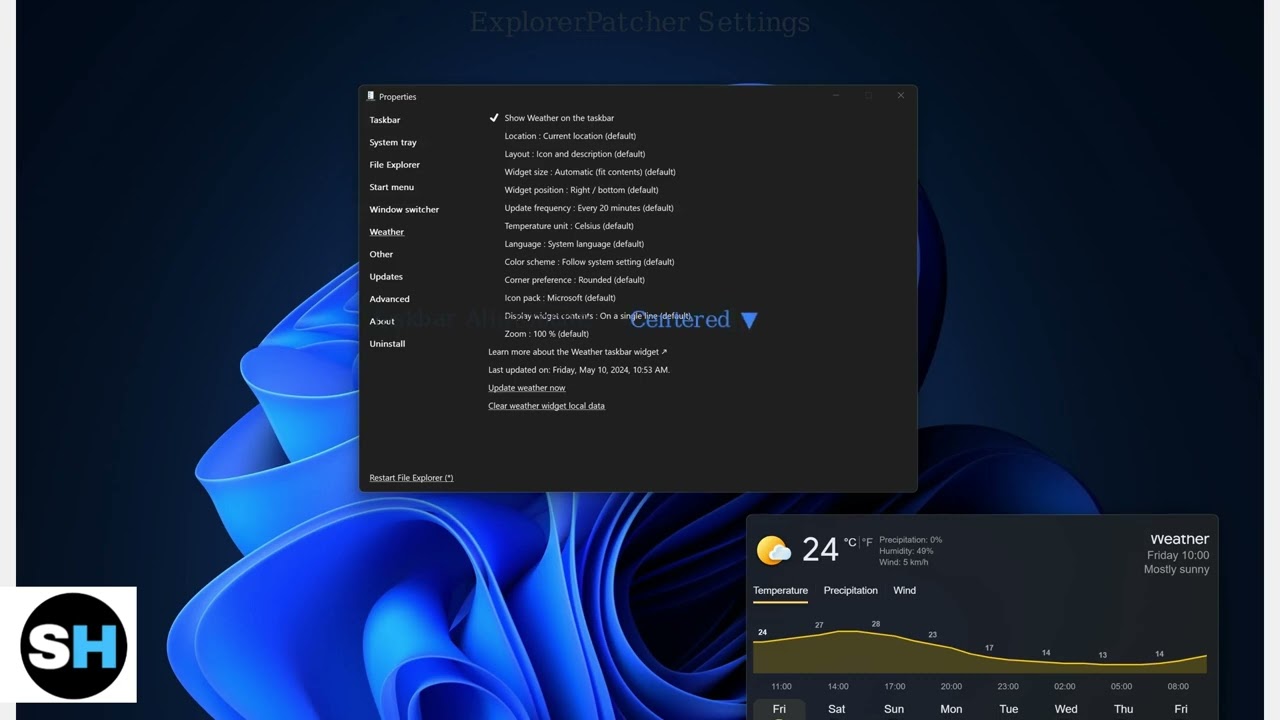Change Zoom 100 % option
The width and height of the screenshot is (1280, 720).
tap(547, 334)
